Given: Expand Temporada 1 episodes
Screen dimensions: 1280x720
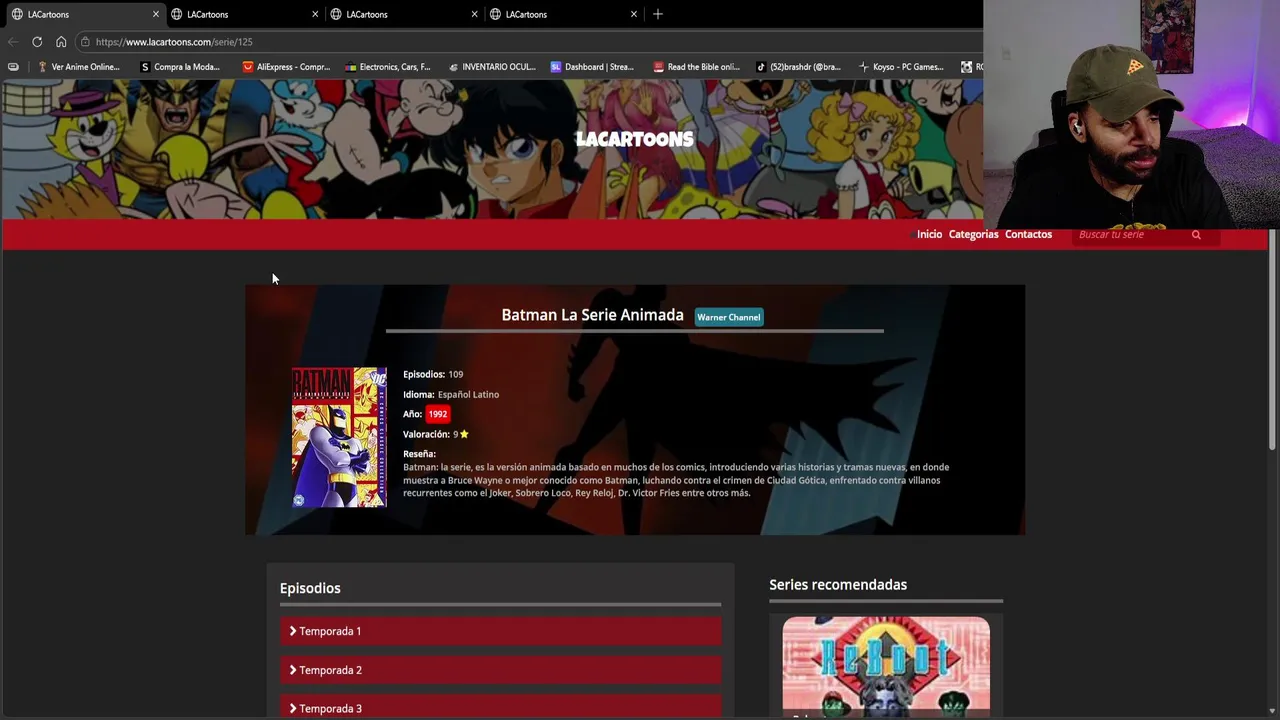Looking at the screenshot, I should click(500, 631).
